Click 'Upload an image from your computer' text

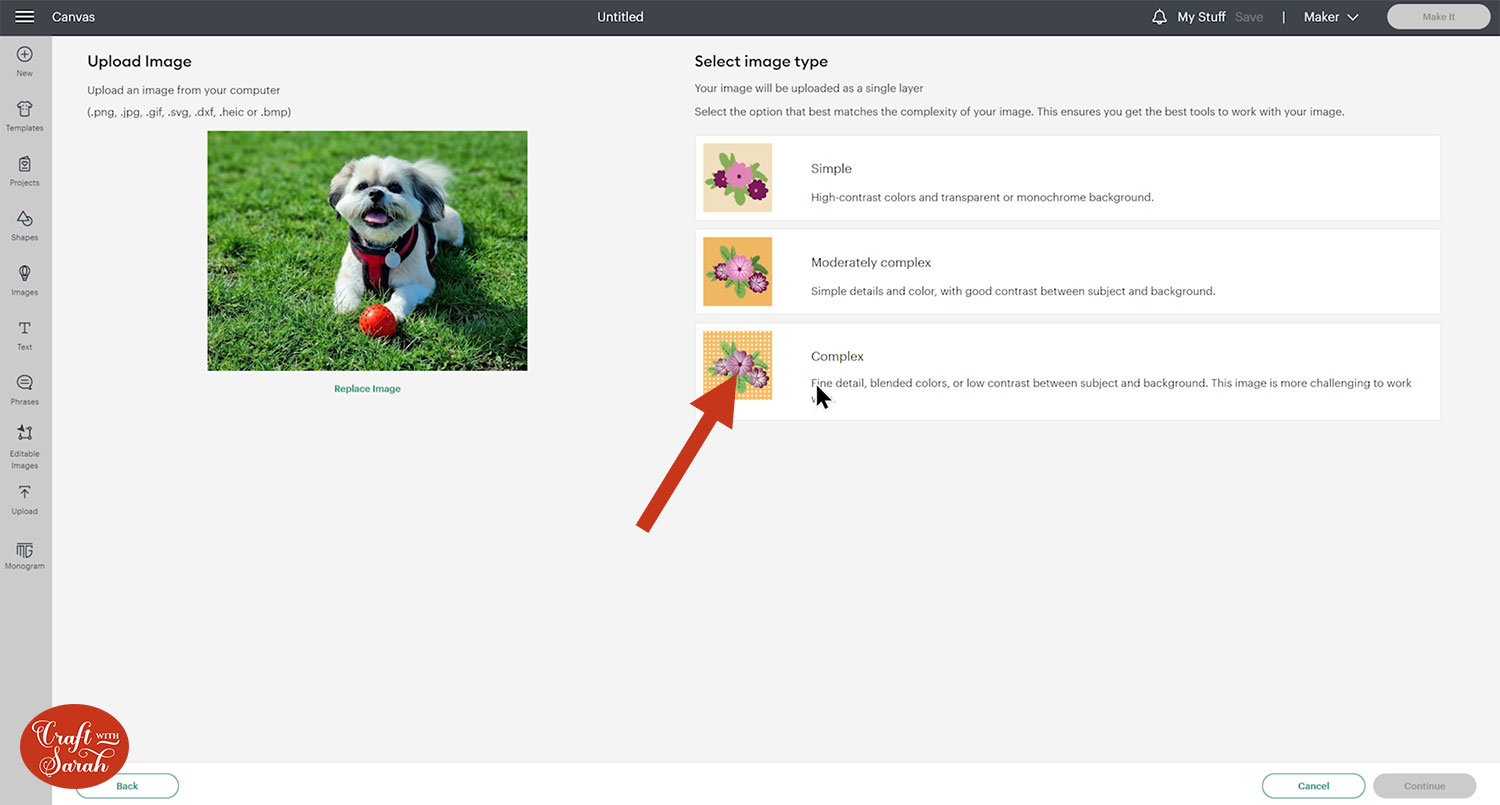(x=183, y=91)
